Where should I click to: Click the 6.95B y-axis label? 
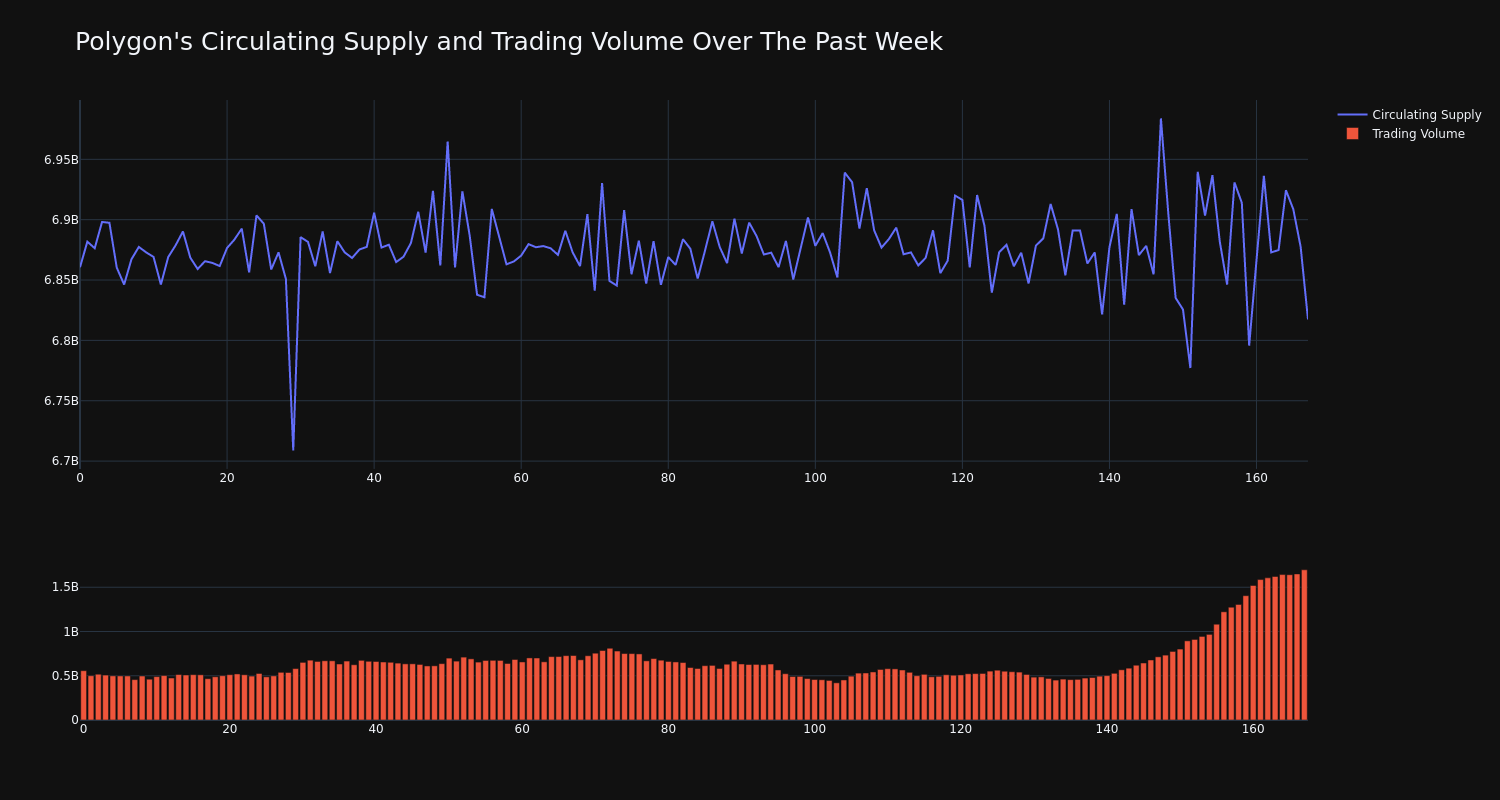pos(61,160)
